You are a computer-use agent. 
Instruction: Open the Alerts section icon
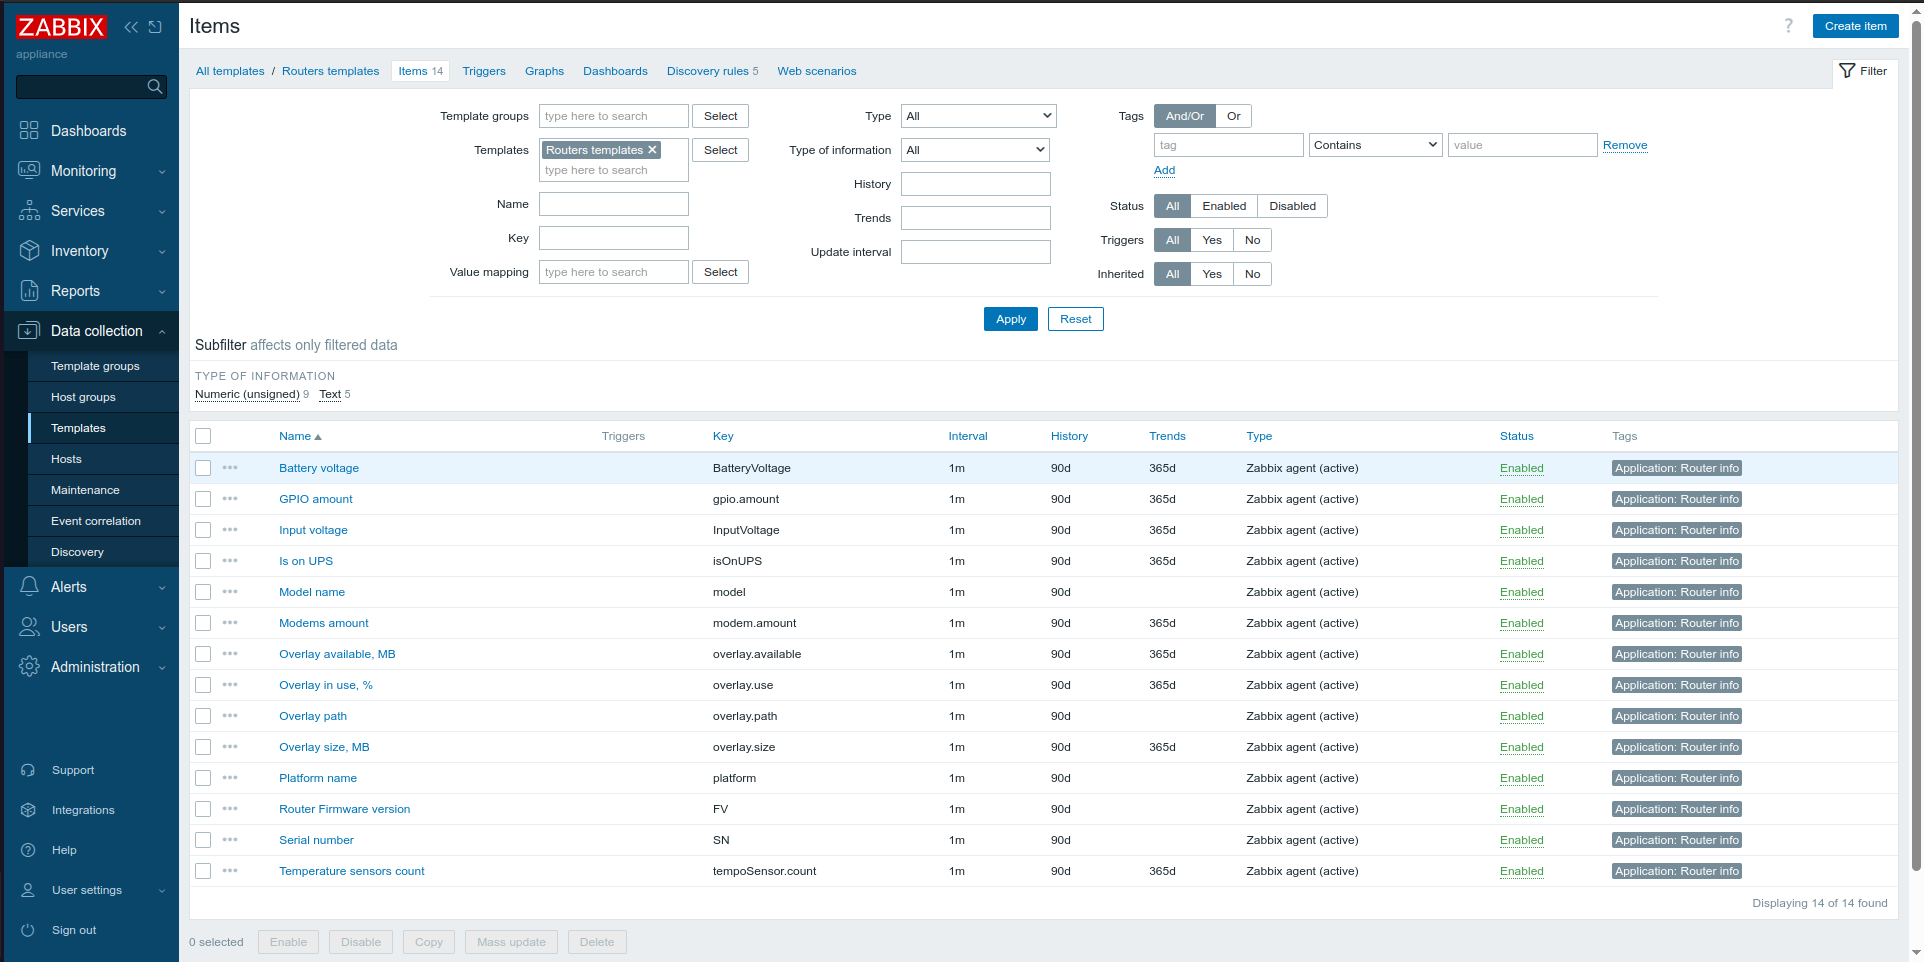[30, 587]
